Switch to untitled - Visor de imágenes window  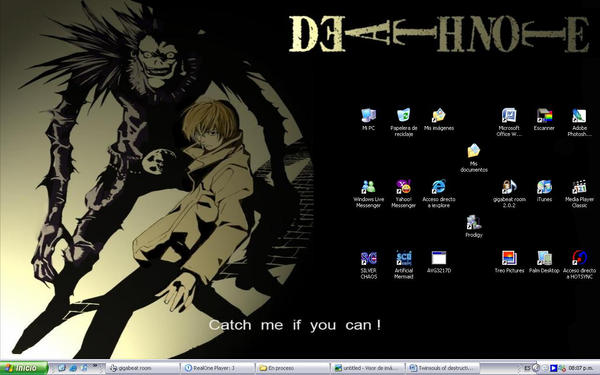tap(367, 368)
